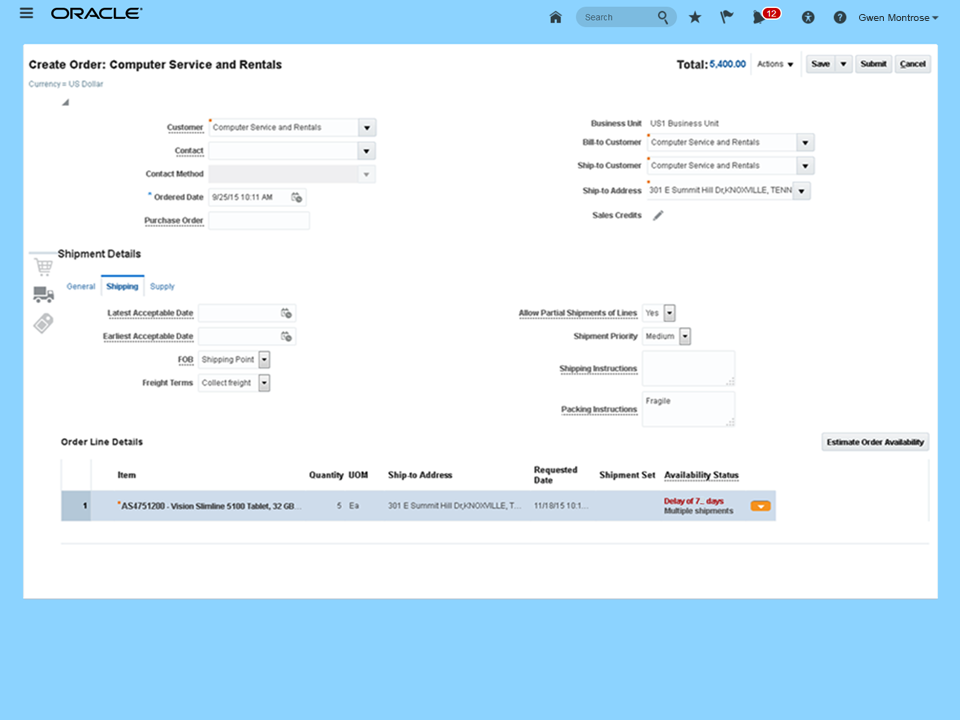Image resolution: width=960 pixels, height=720 pixels.
Task: Open notifications bell with 12 badge
Action: (x=765, y=16)
